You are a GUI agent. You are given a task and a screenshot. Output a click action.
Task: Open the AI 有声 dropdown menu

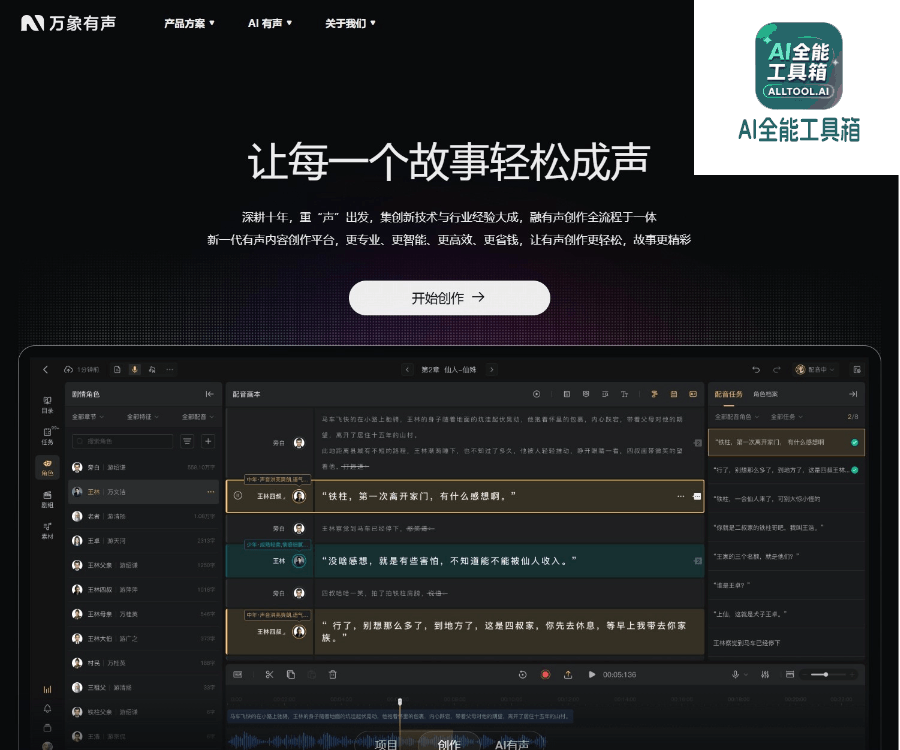(x=270, y=24)
